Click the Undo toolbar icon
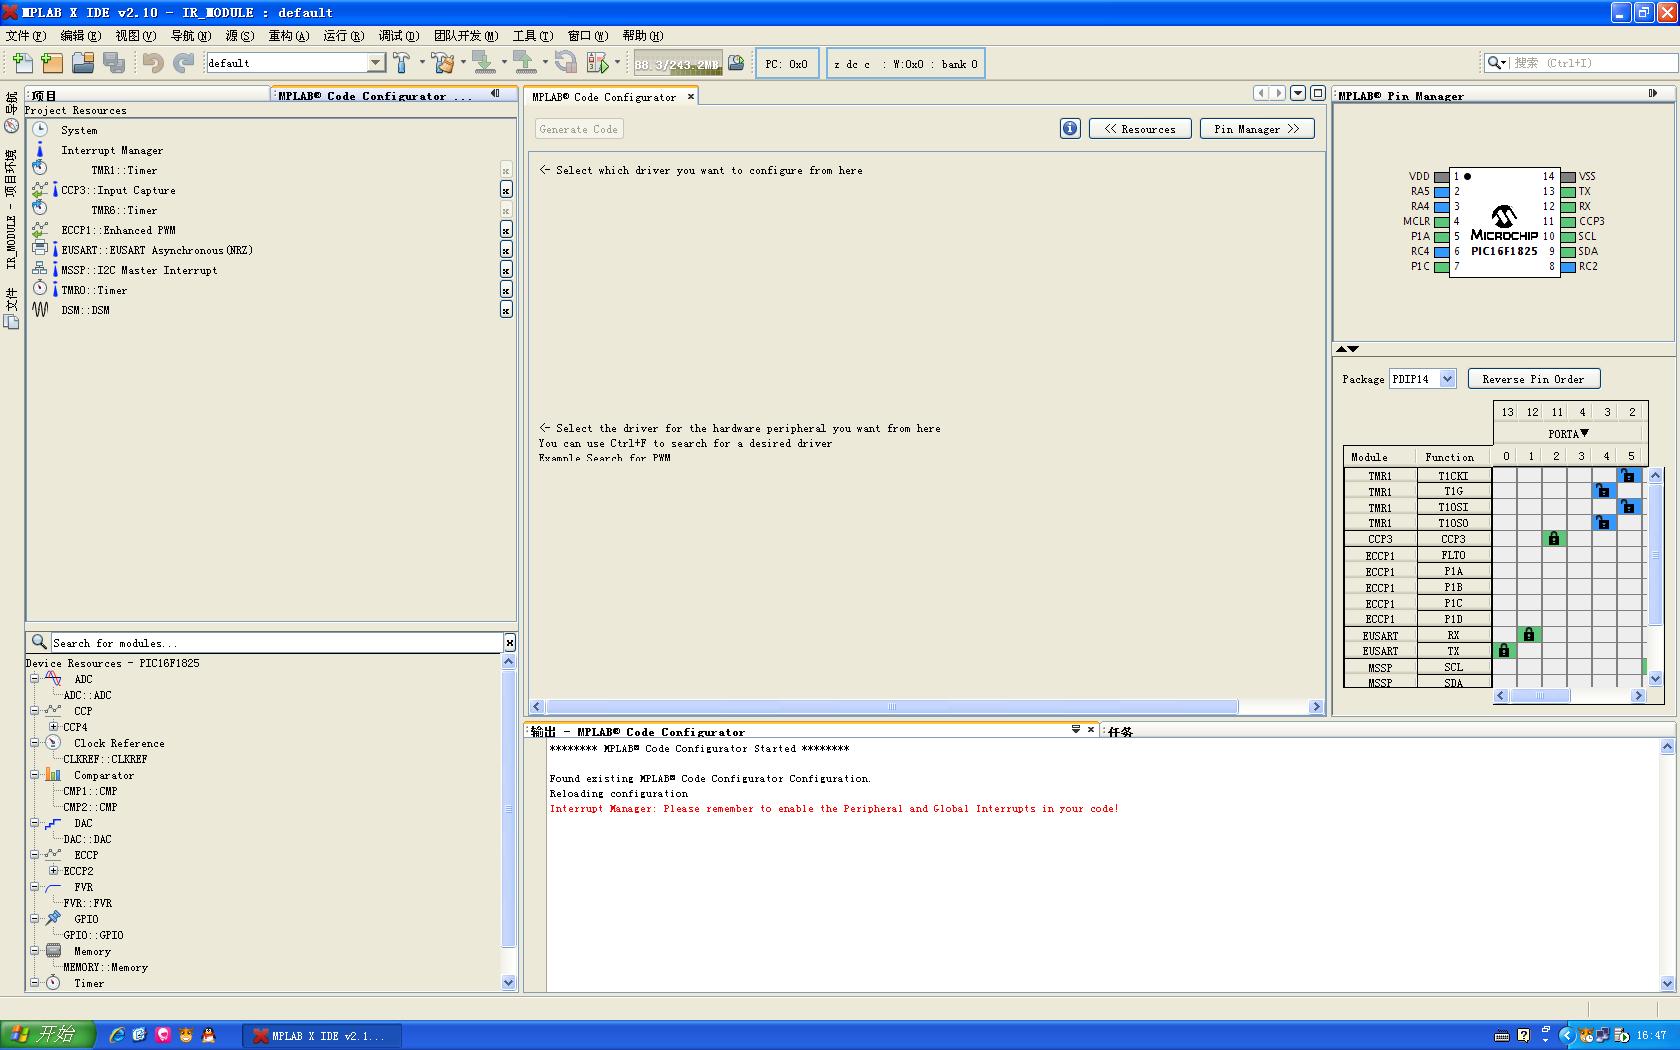The image size is (1680, 1050). [x=153, y=63]
